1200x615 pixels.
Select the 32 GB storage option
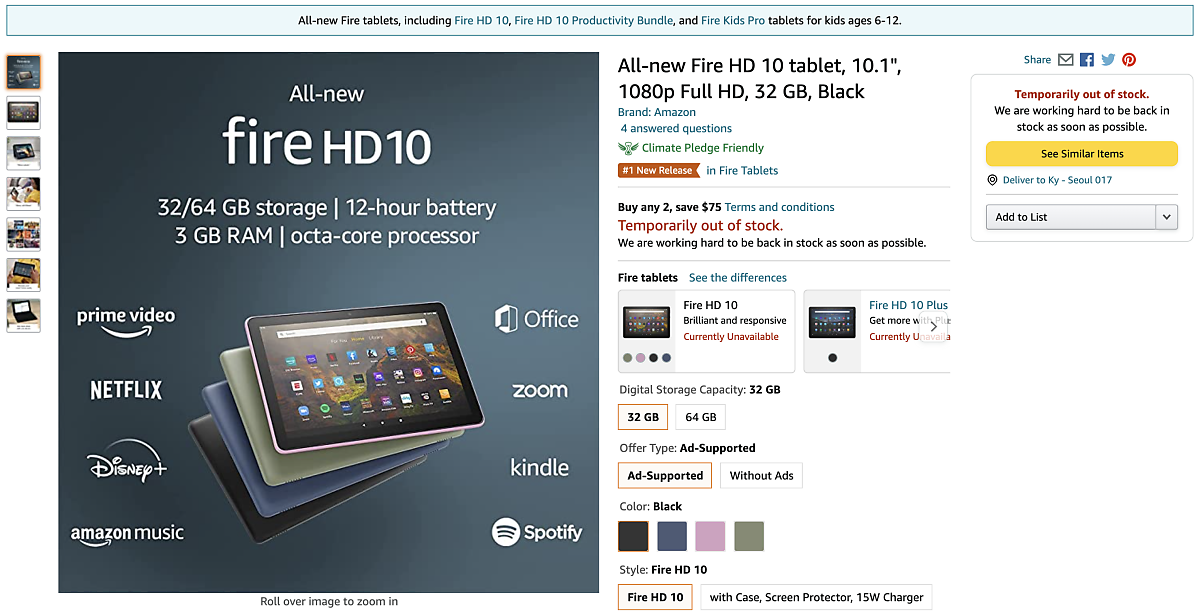(643, 417)
